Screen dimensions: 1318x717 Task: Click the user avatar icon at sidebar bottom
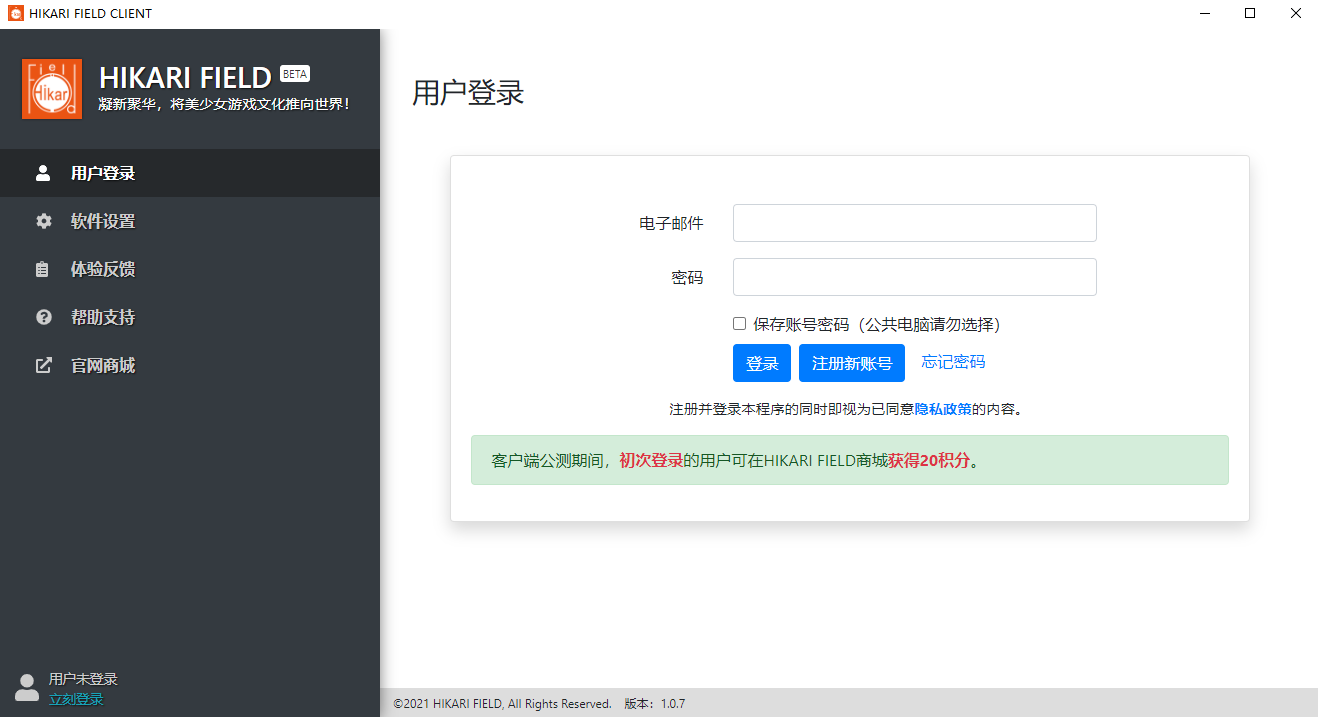click(x=27, y=687)
